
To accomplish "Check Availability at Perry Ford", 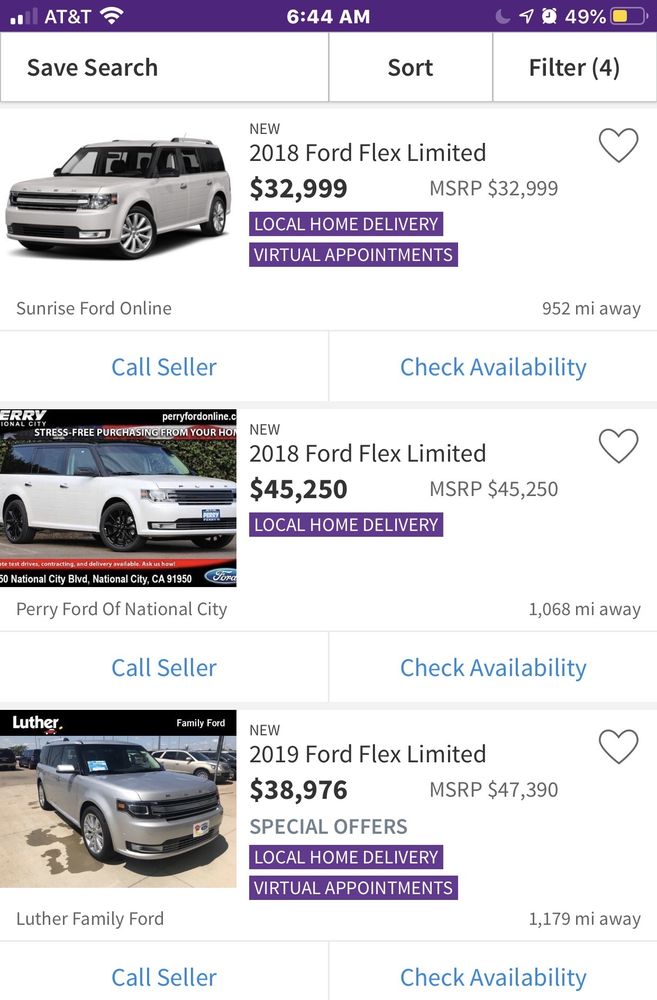I will (493, 667).
